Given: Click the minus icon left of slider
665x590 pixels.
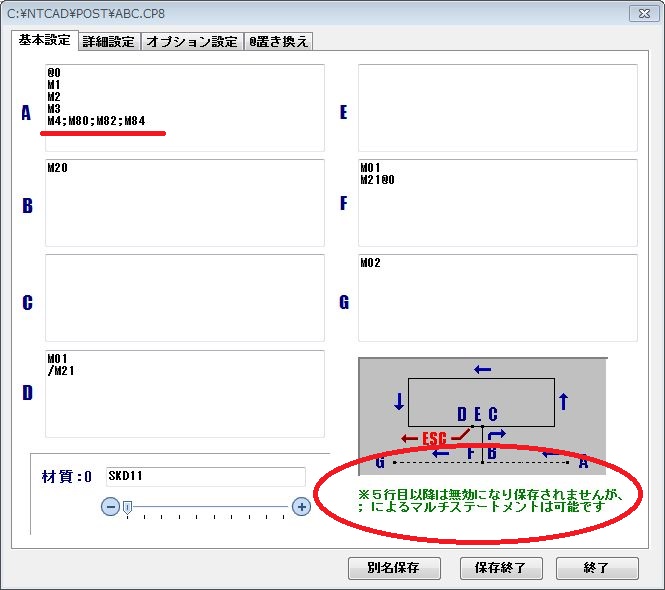Looking at the screenshot, I should point(110,507).
